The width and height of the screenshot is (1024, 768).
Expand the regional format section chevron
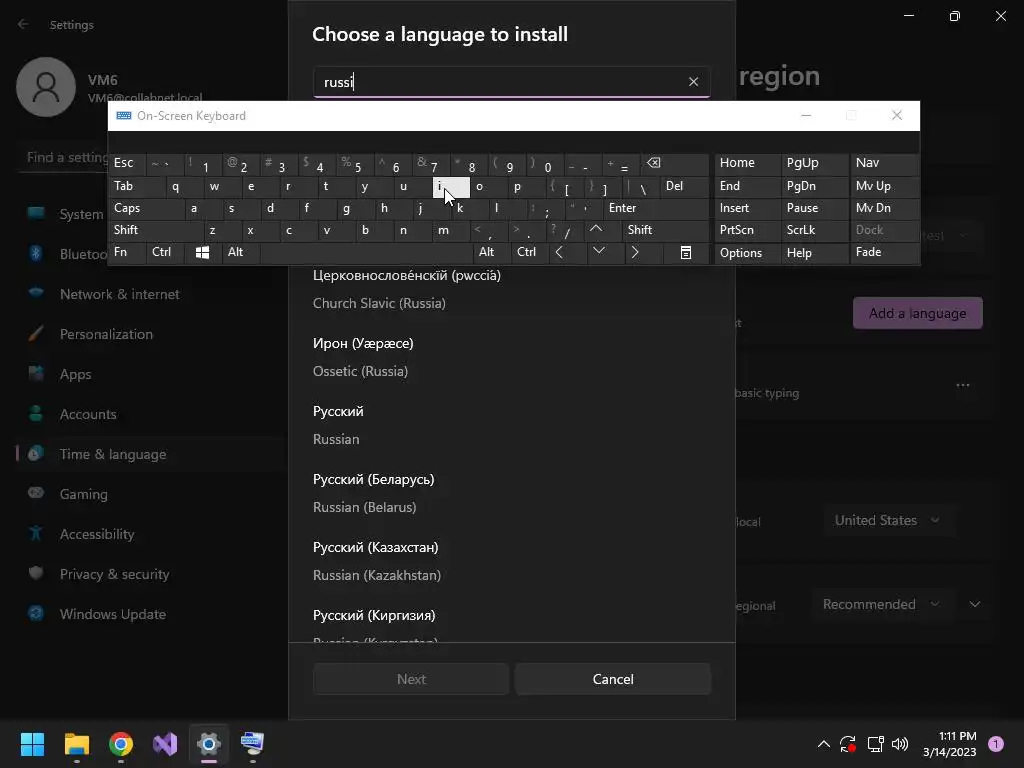pyautogui.click(x=974, y=605)
